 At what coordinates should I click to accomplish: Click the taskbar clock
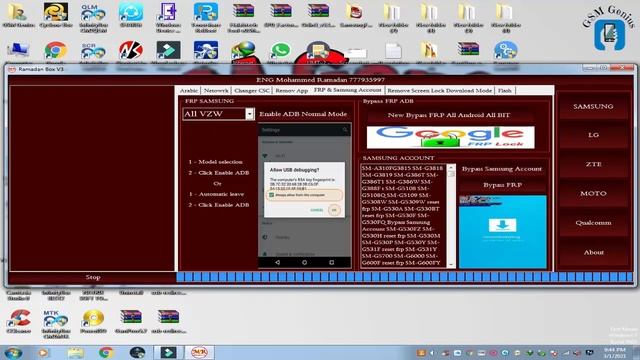(x=615, y=353)
